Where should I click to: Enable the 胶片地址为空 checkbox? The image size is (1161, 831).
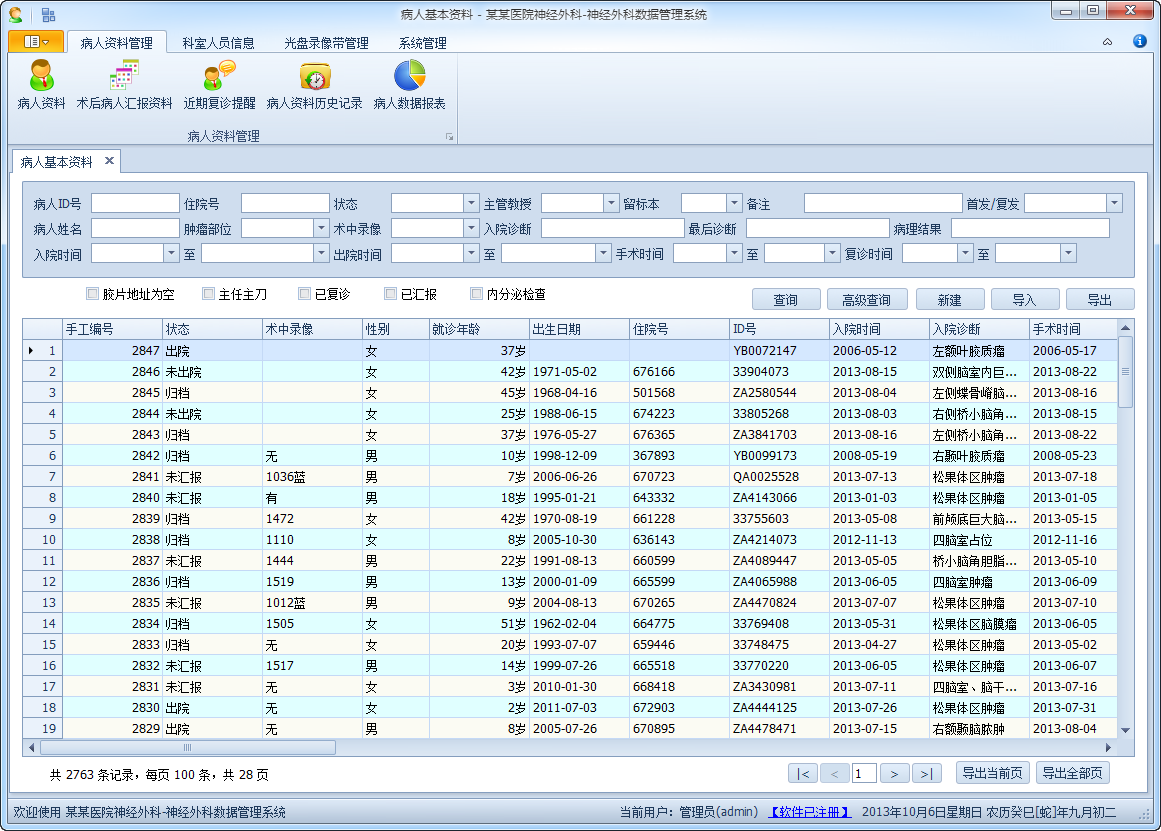[93, 294]
